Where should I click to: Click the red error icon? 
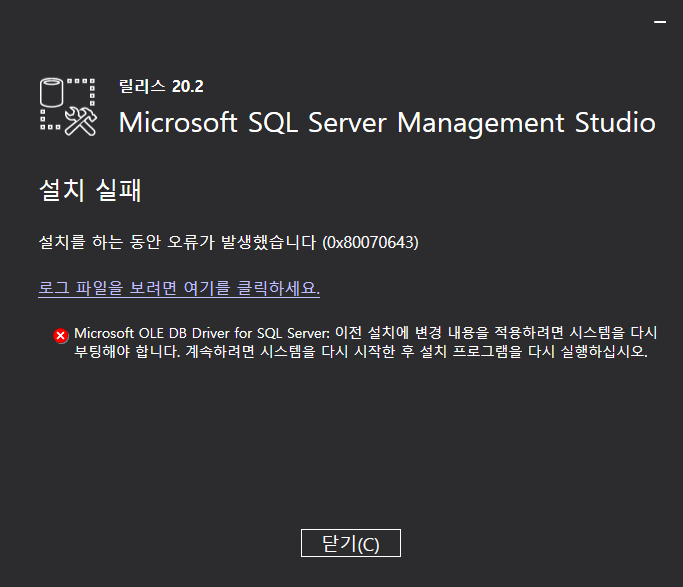tap(61, 336)
